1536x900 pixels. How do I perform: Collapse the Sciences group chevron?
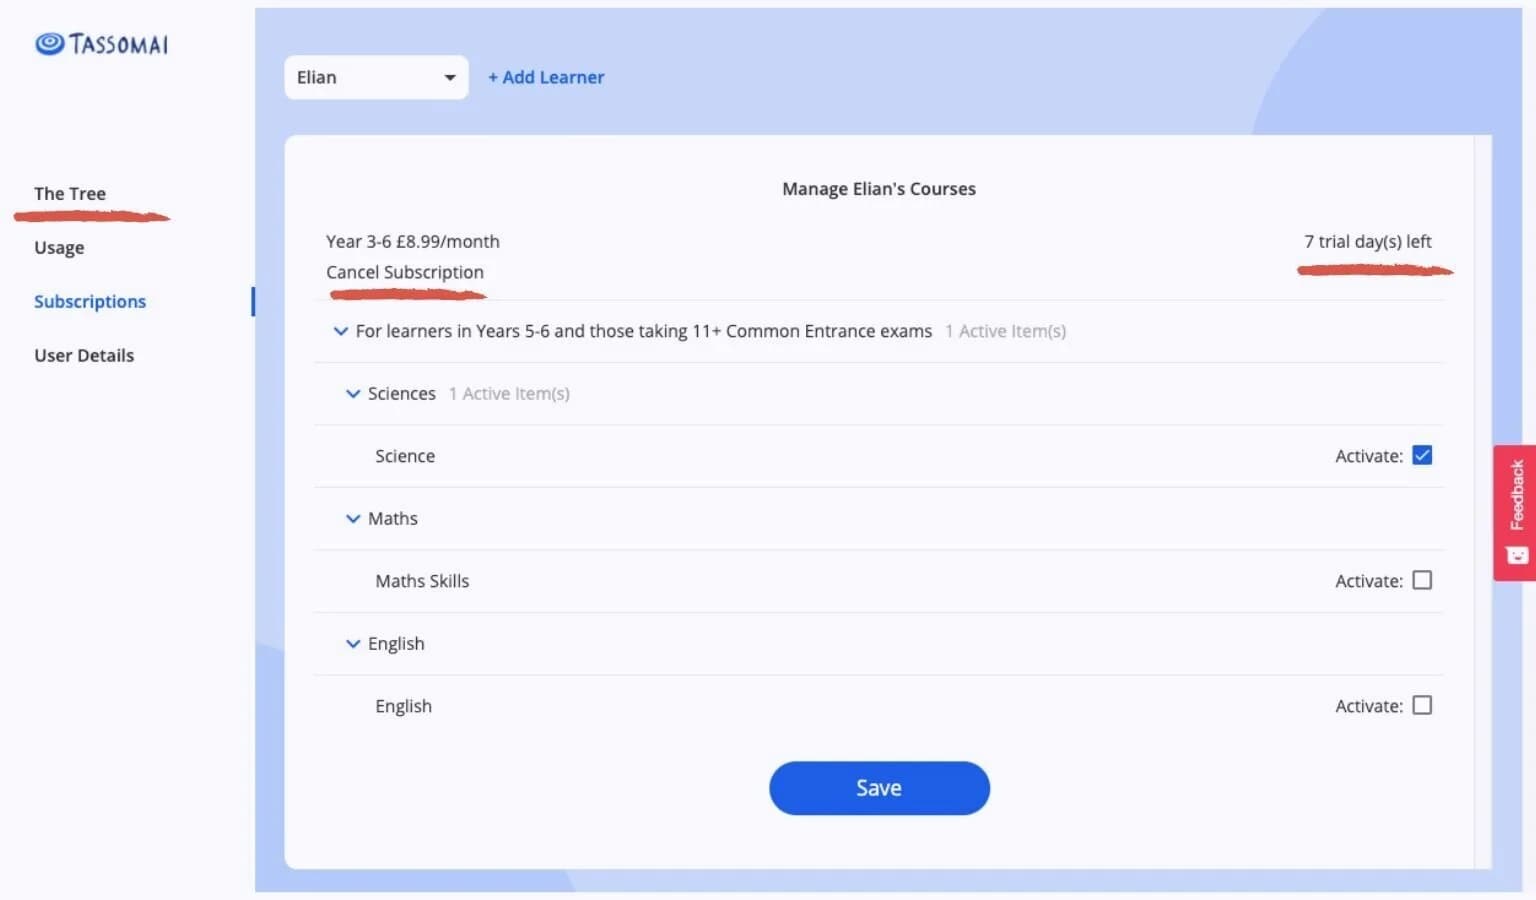point(353,394)
